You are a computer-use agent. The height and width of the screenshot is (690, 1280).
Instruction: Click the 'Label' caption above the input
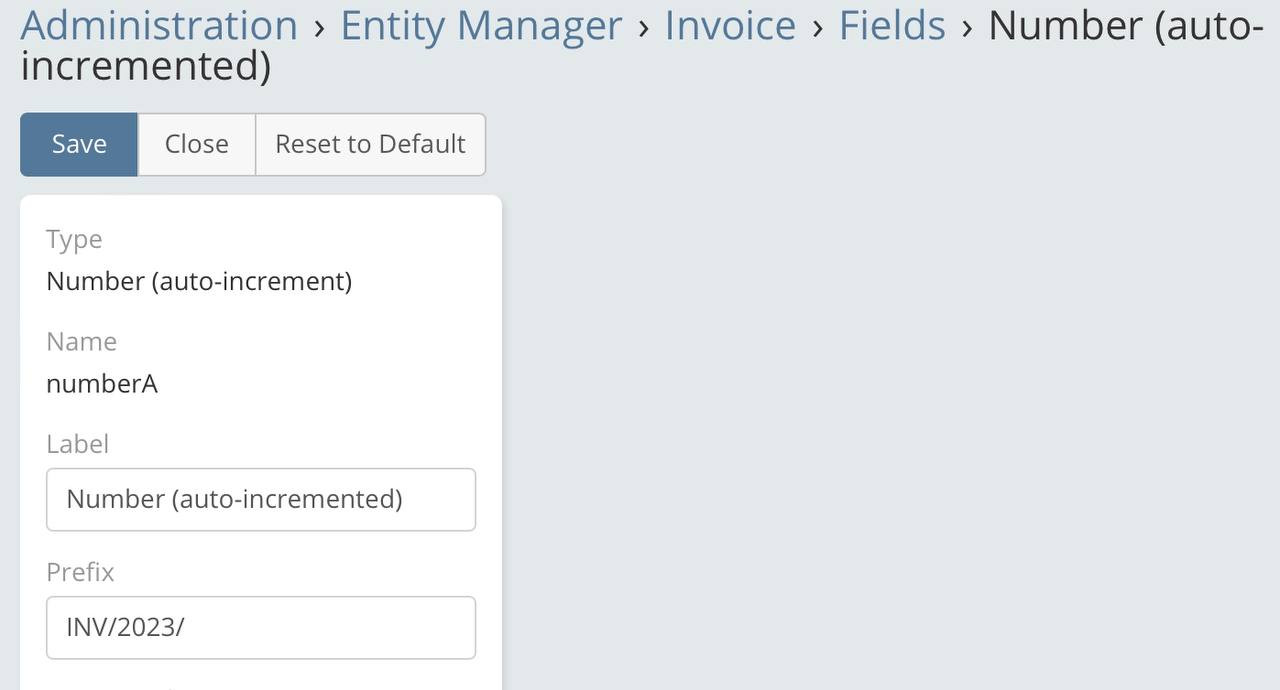77,443
